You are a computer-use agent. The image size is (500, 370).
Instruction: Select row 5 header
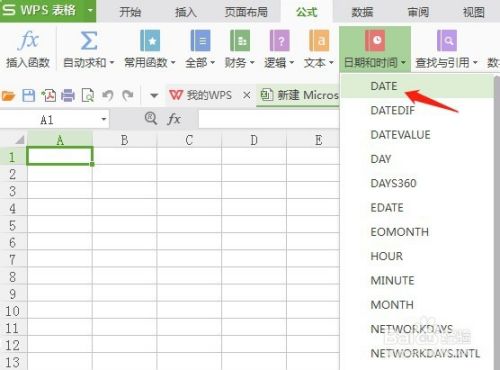(x=13, y=225)
